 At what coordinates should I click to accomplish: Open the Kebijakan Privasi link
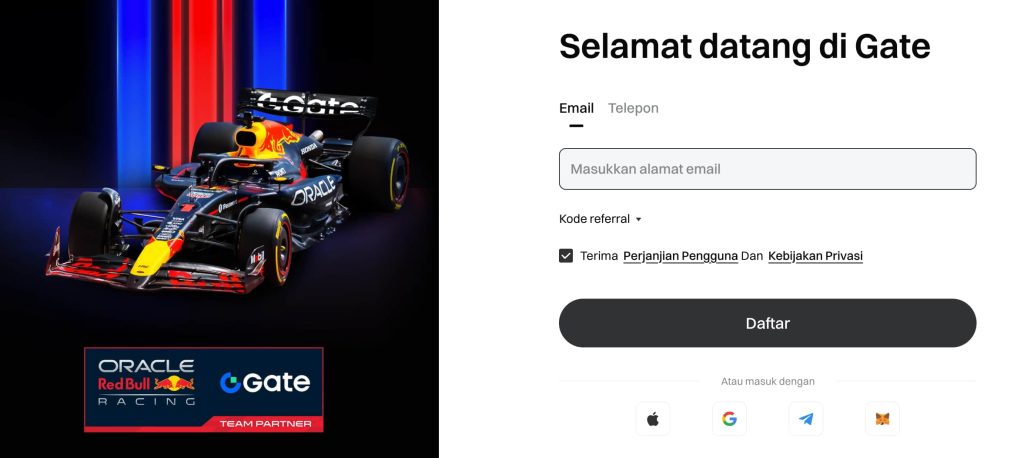coord(815,256)
